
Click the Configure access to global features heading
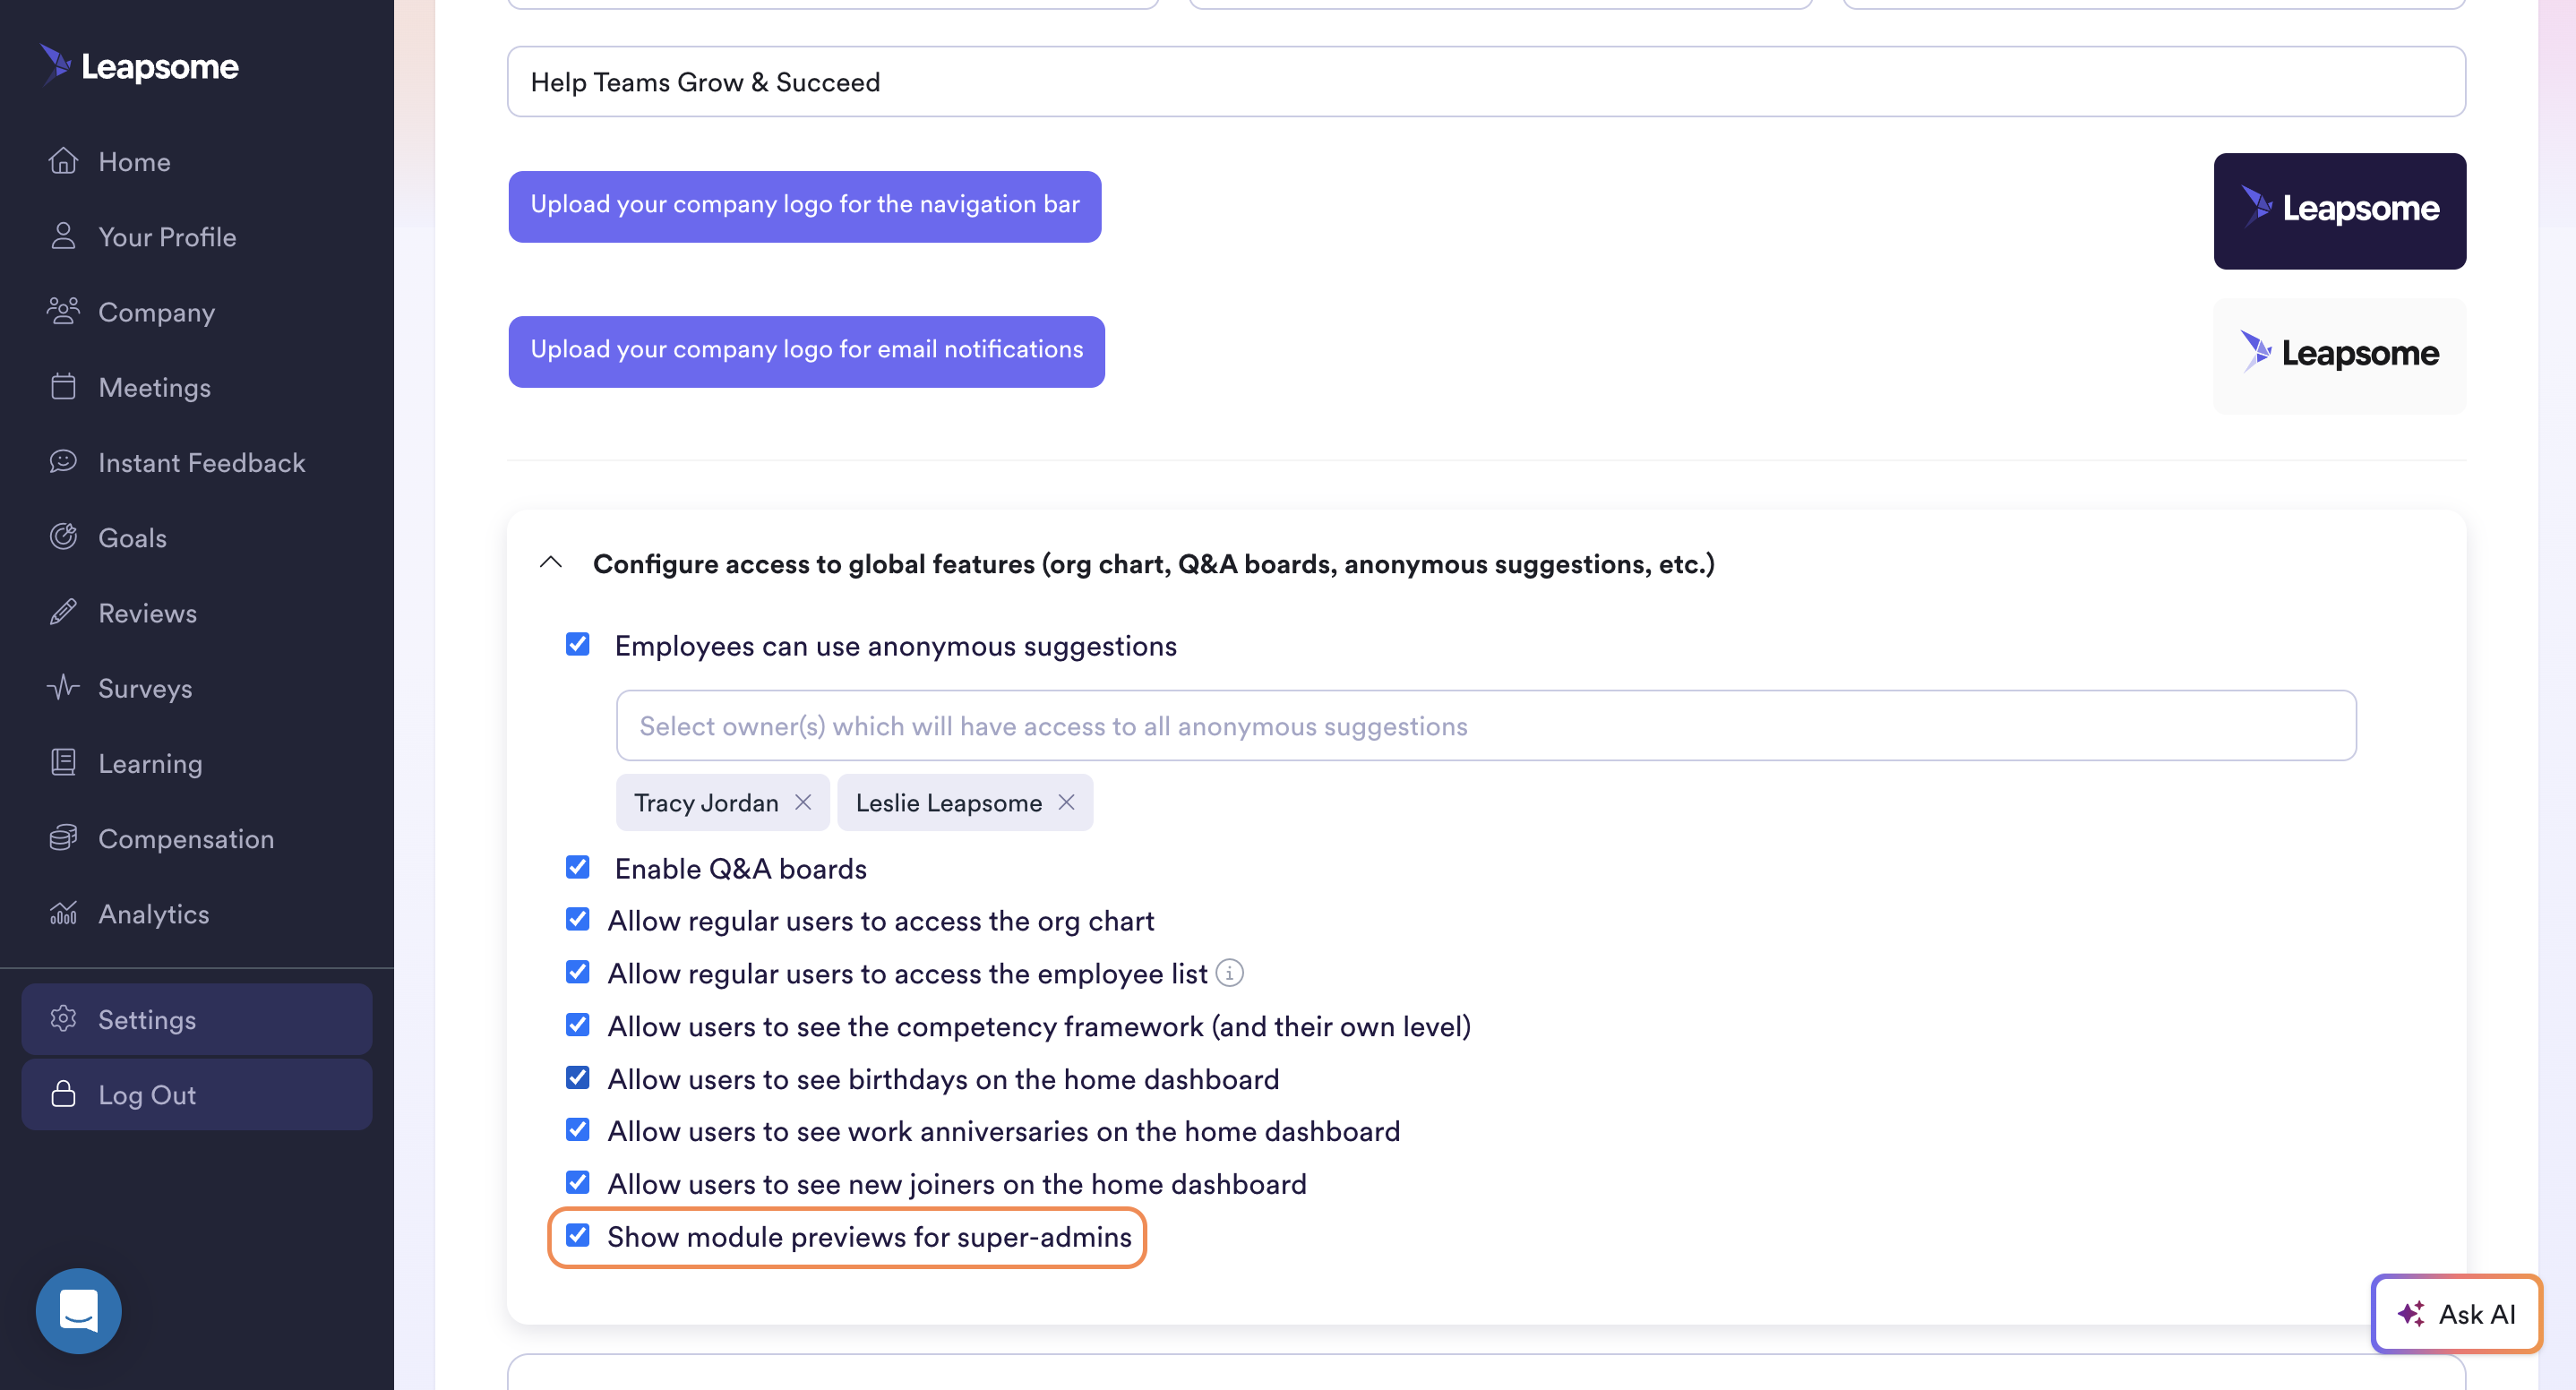(x=1154, y=564)
